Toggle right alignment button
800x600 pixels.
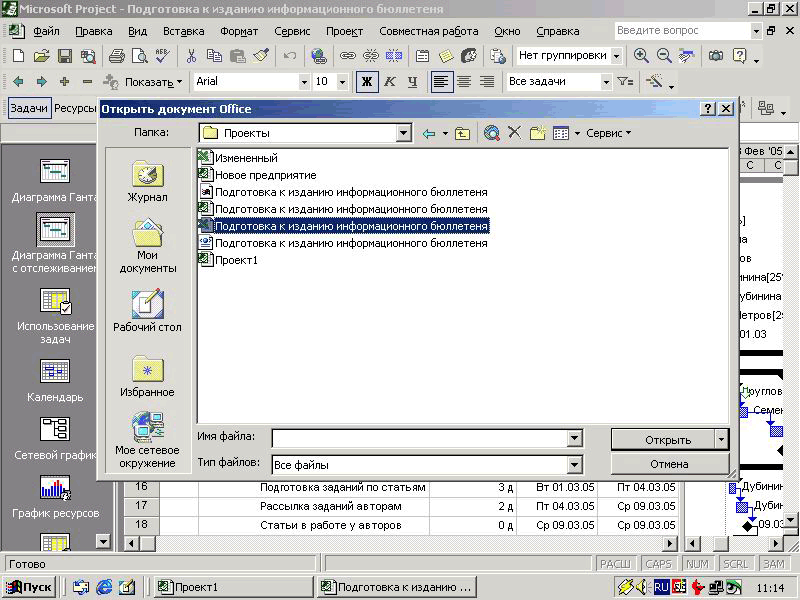tap(487, 82)
